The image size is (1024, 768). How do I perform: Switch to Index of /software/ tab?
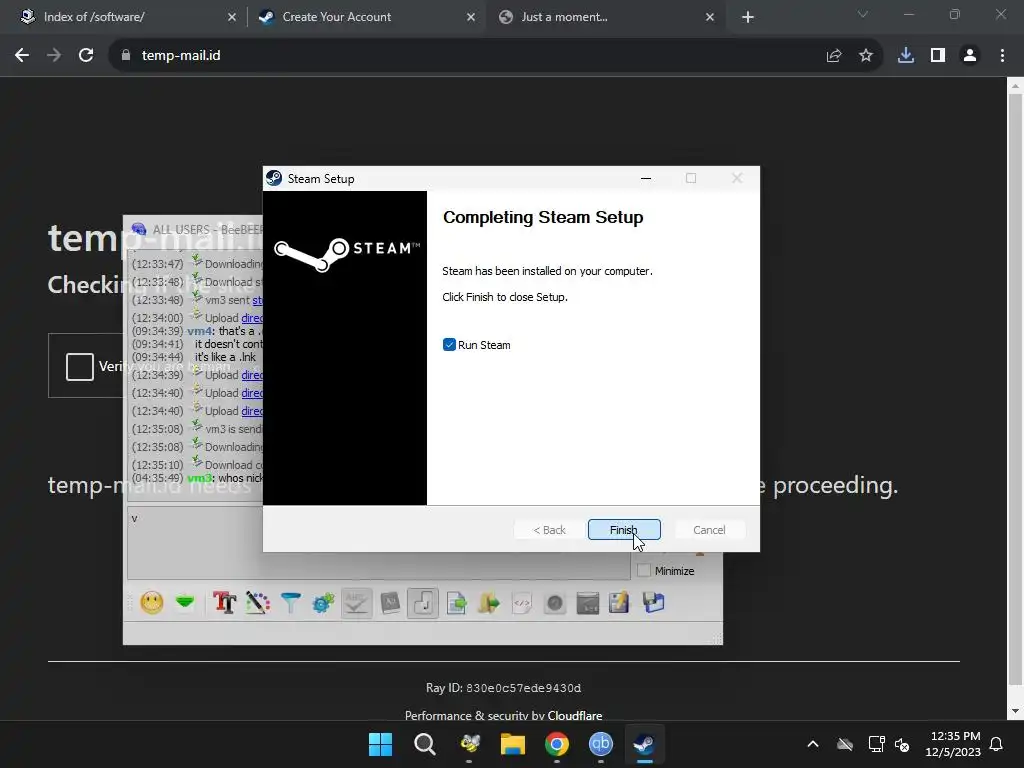(127, 17)
